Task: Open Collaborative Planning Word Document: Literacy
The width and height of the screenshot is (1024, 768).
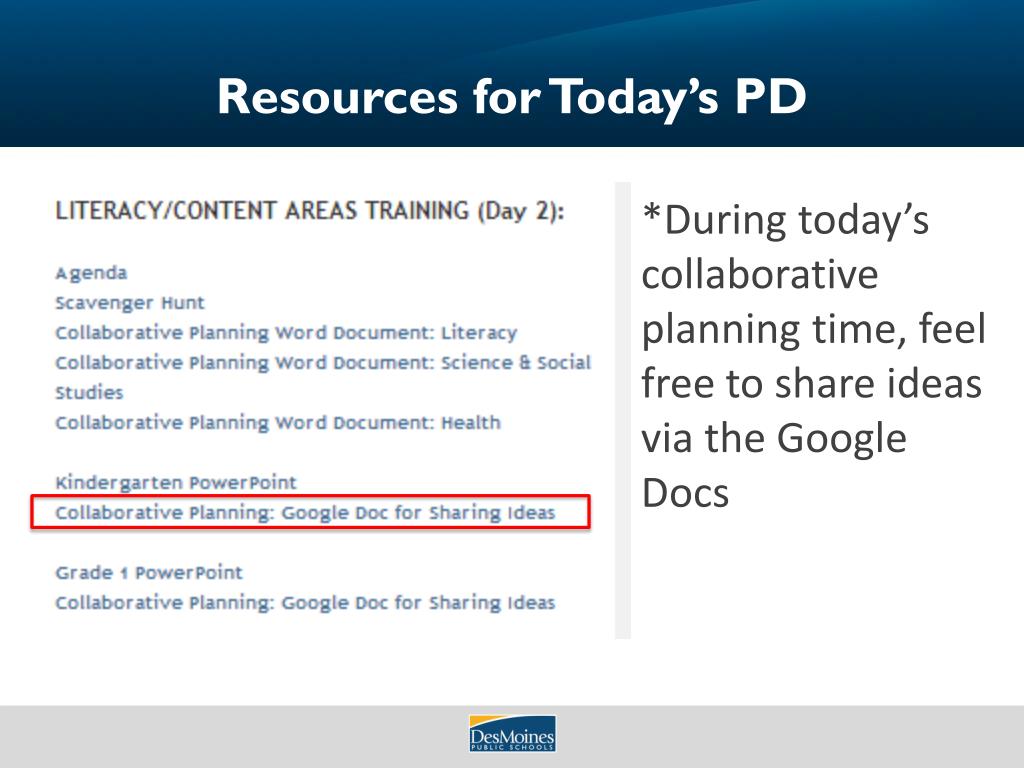Action: pyautogui.click(x=286, y=333)
